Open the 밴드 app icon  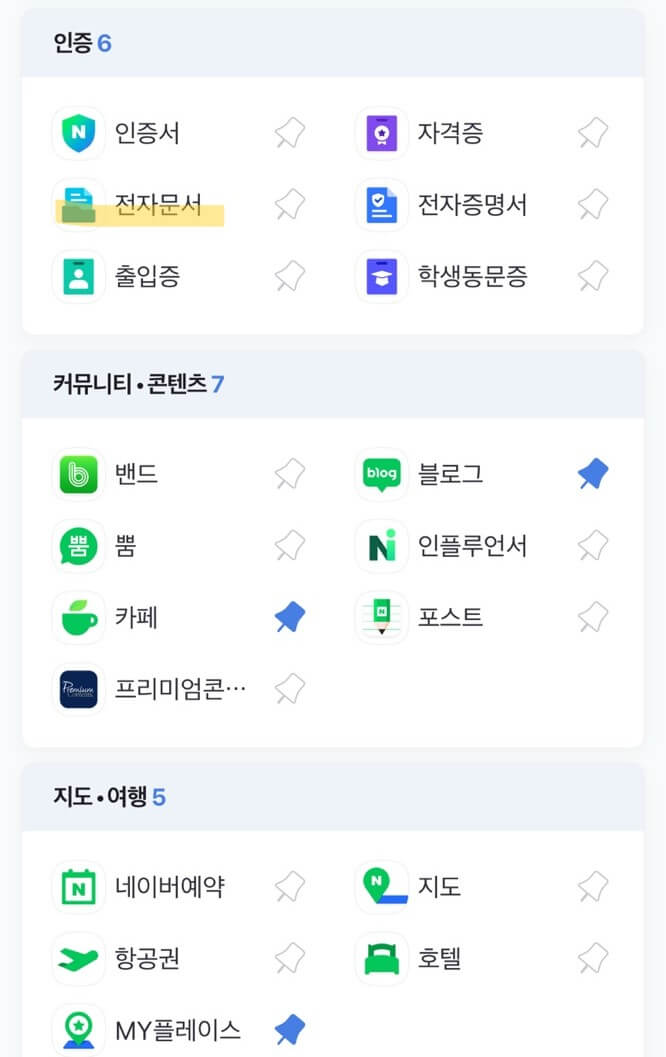coord(78,474)
